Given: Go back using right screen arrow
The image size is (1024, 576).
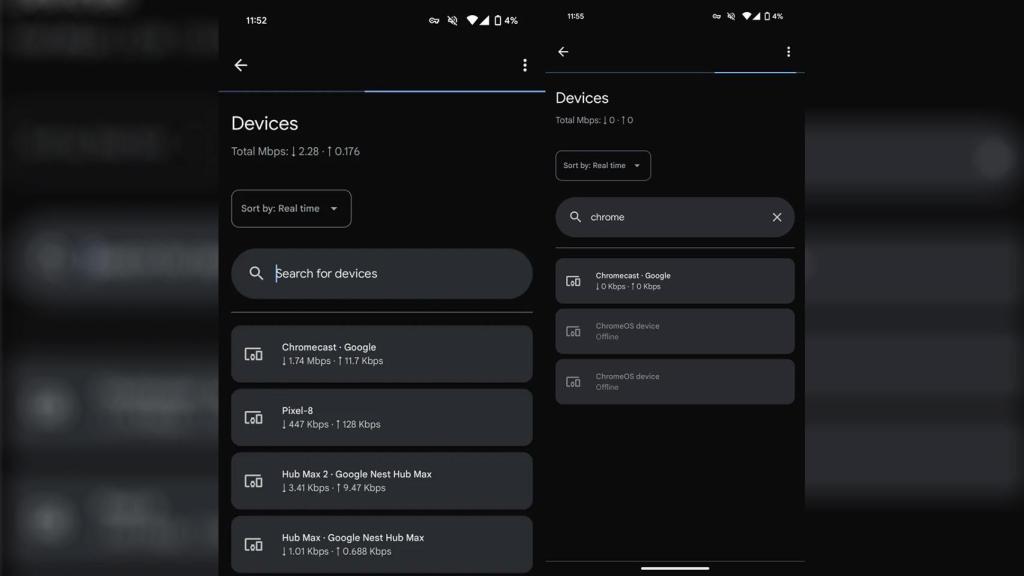Looking at the screenshot, I should (563, 52).
